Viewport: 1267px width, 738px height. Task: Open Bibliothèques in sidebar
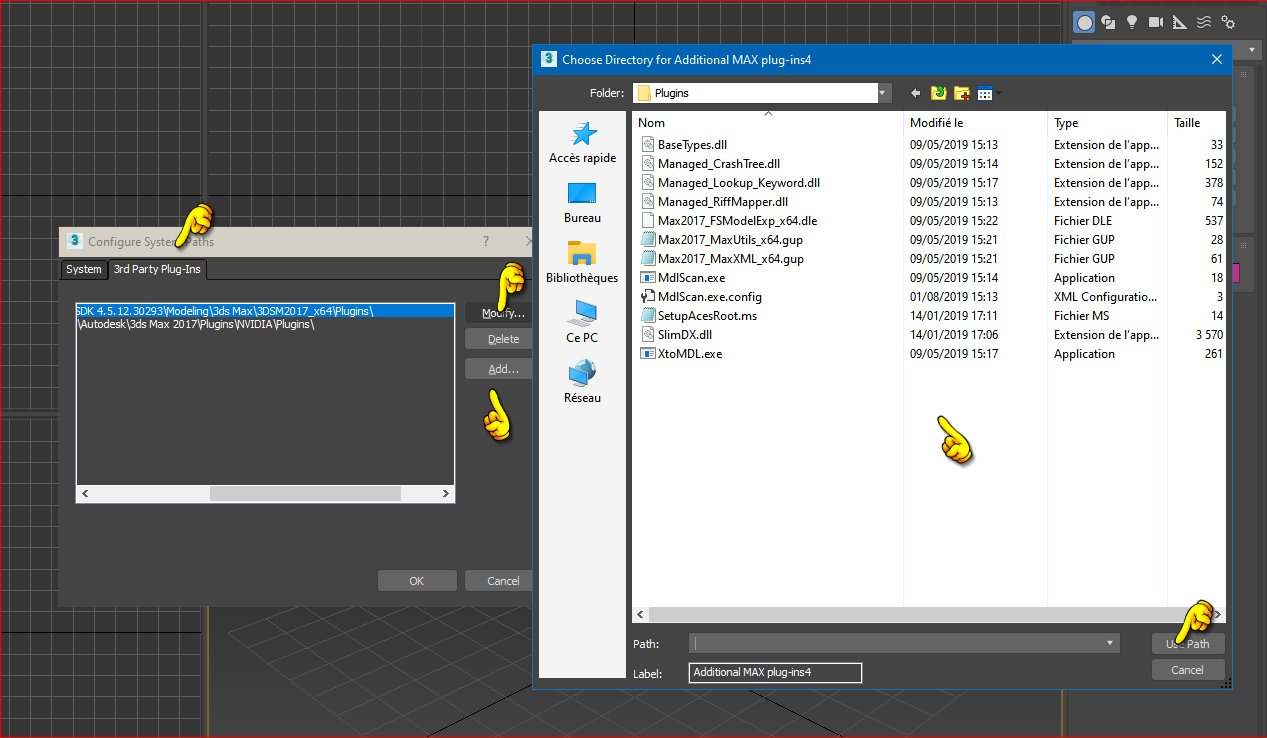582,263
